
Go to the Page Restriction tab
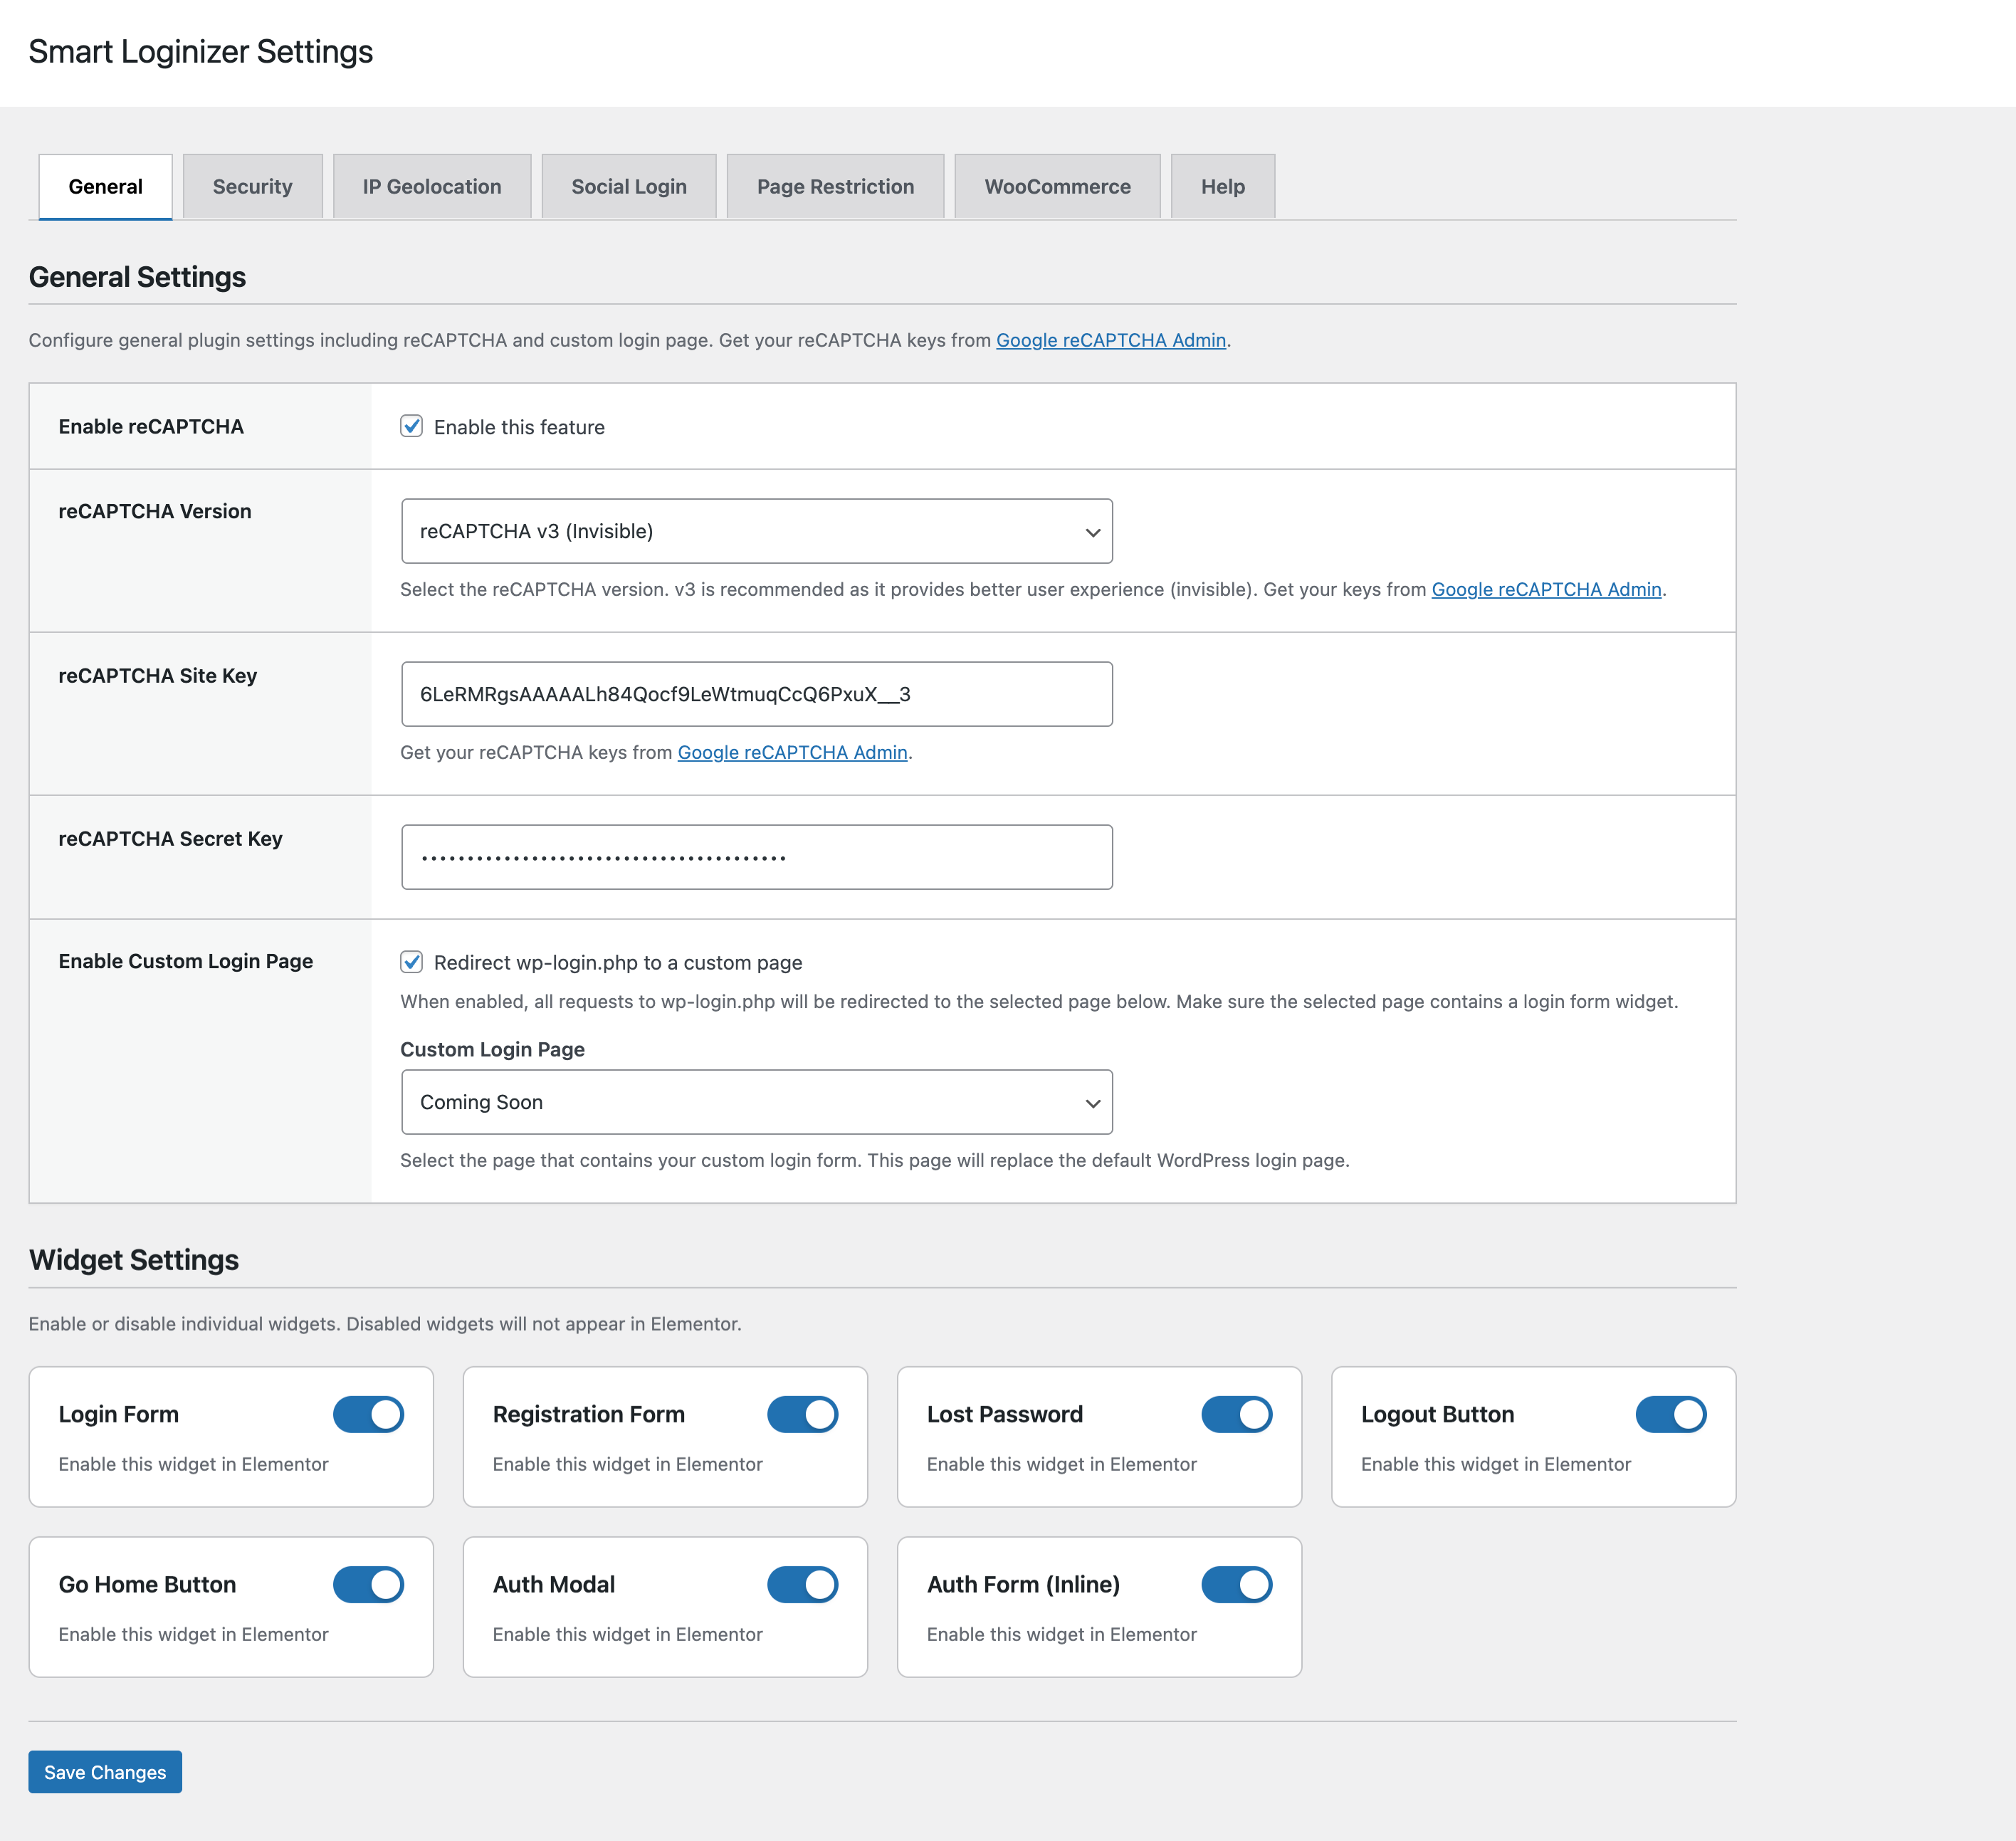pos(835,186)
